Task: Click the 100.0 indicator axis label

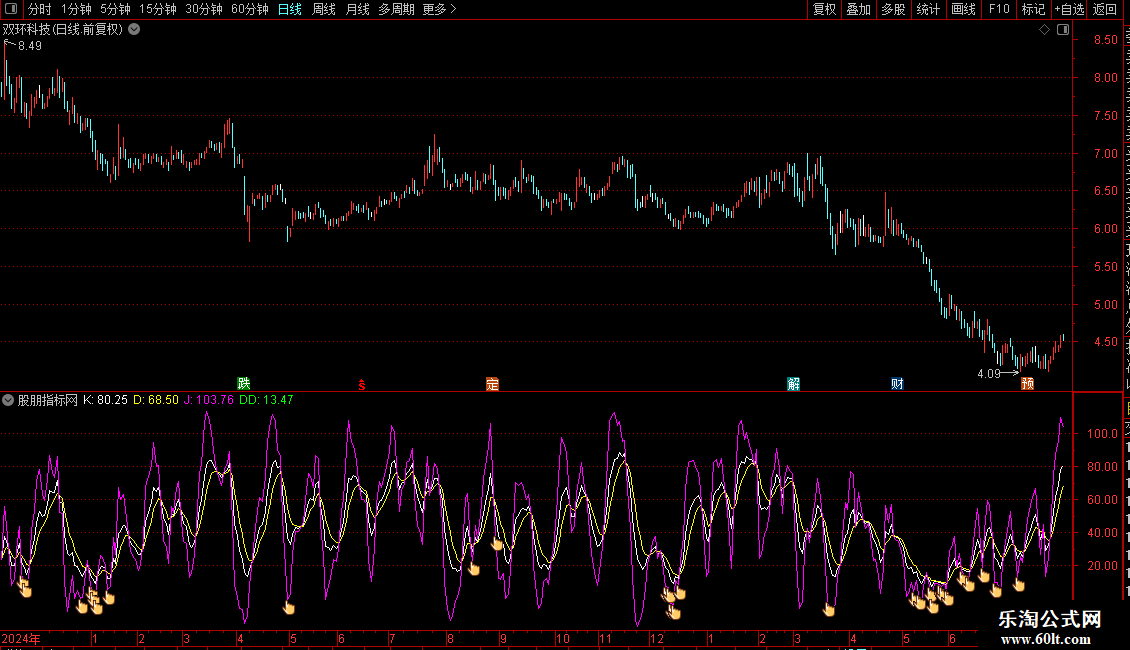Action: (1103, 433)
